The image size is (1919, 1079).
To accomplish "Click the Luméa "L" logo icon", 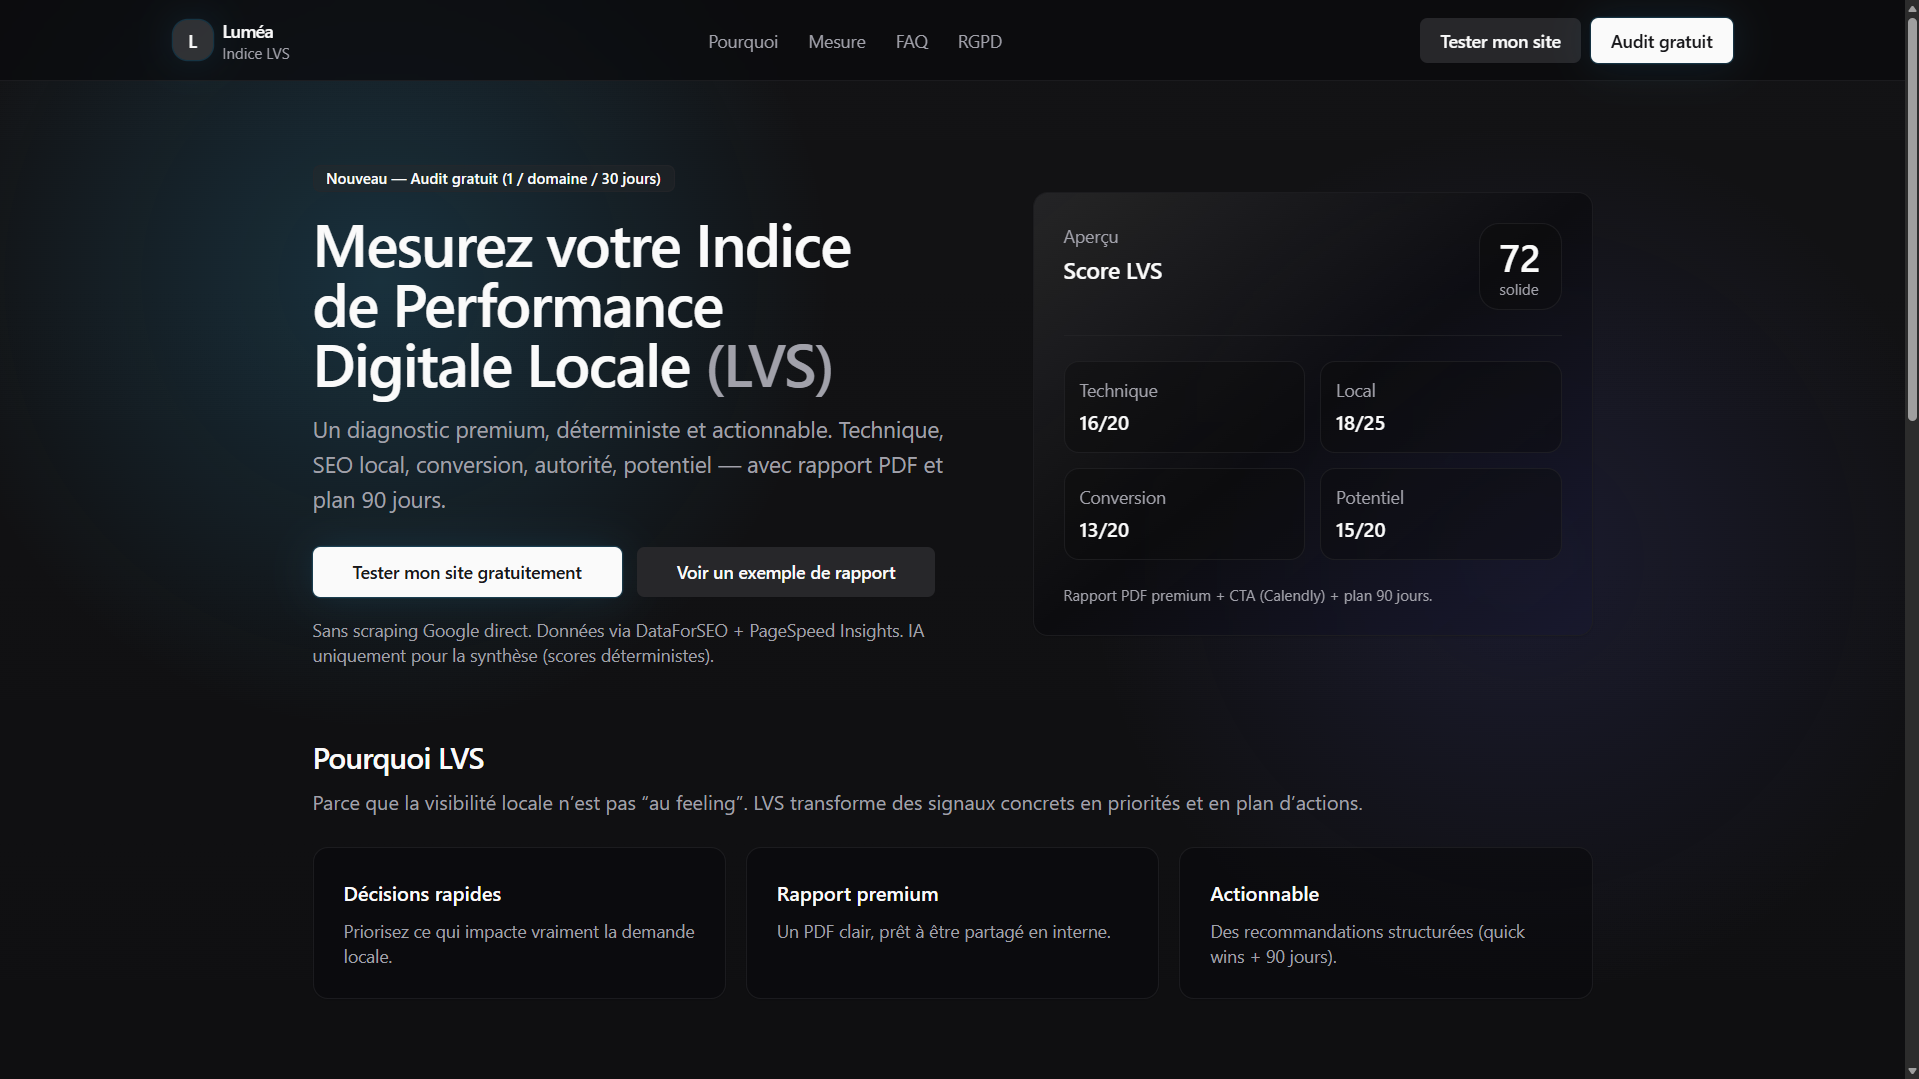I will point(192,40).
